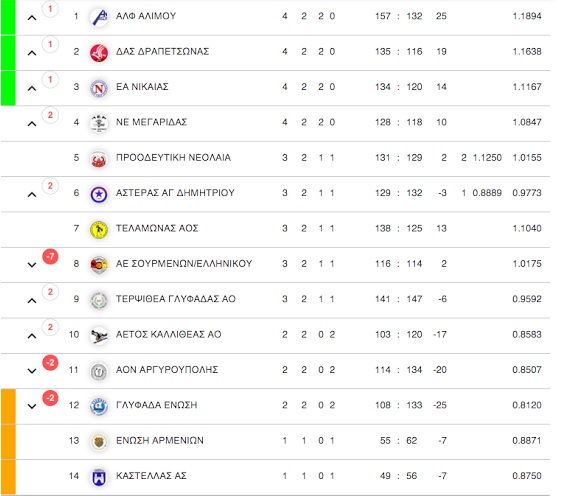
Task: Expand the up chevron for ΑΛΦ ΑΛΙΜΟΥ
Action: (x=32, y=17)
